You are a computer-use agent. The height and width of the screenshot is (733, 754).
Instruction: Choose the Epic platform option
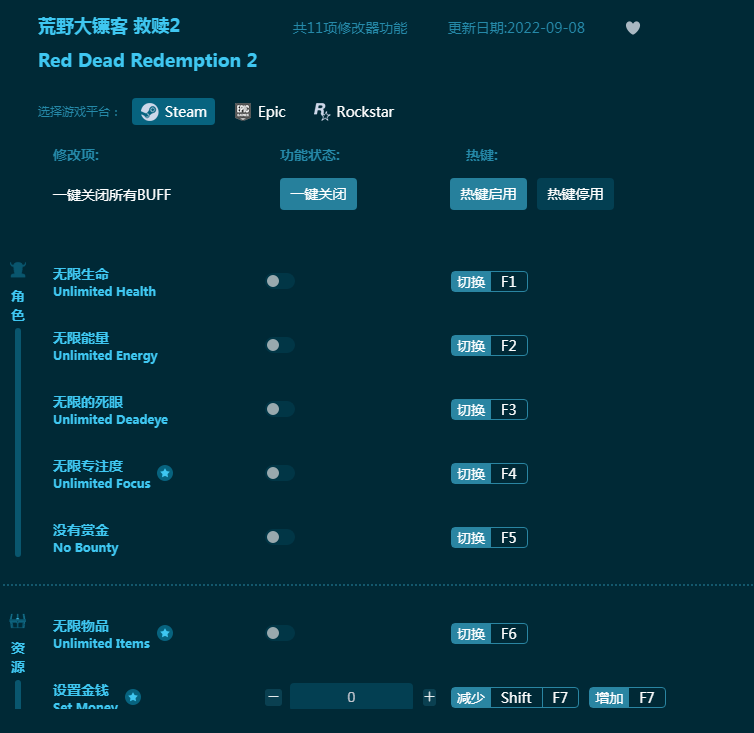point(260,112)
